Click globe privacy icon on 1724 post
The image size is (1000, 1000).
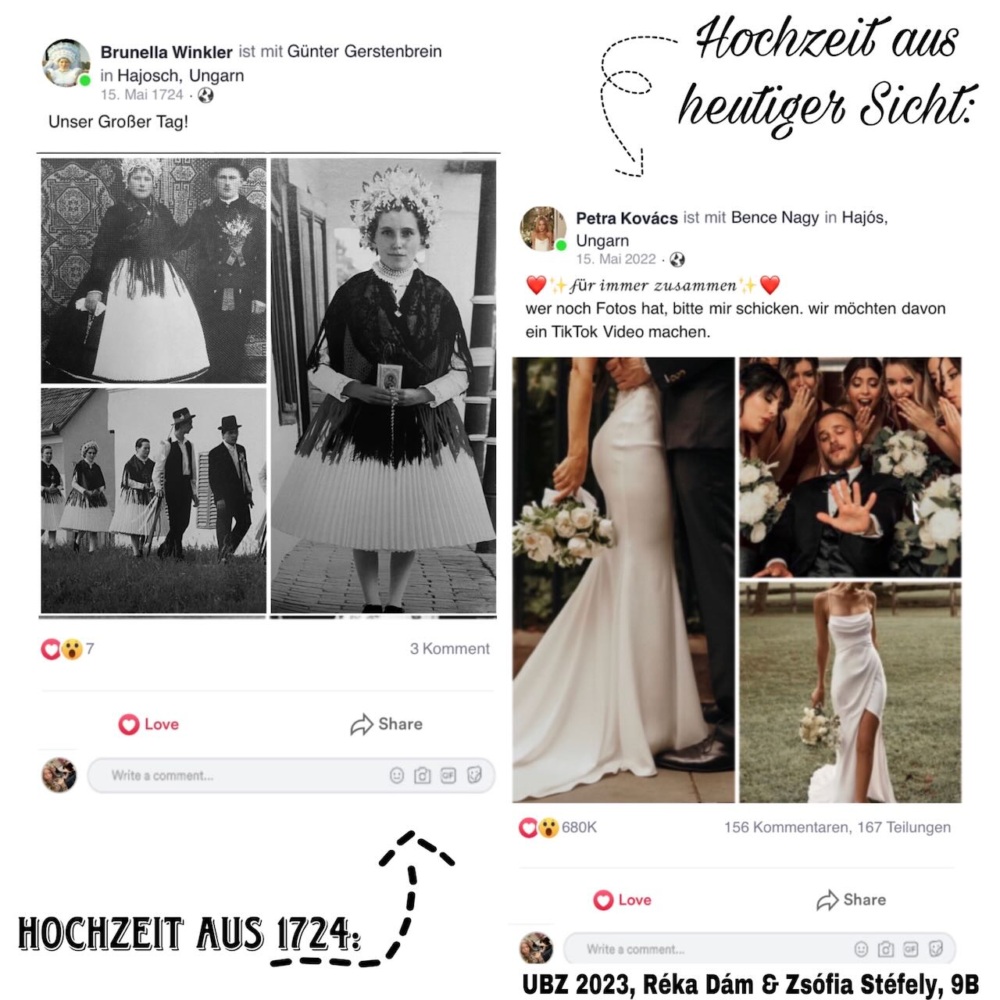pyautogui.click(x=205, y=95)
